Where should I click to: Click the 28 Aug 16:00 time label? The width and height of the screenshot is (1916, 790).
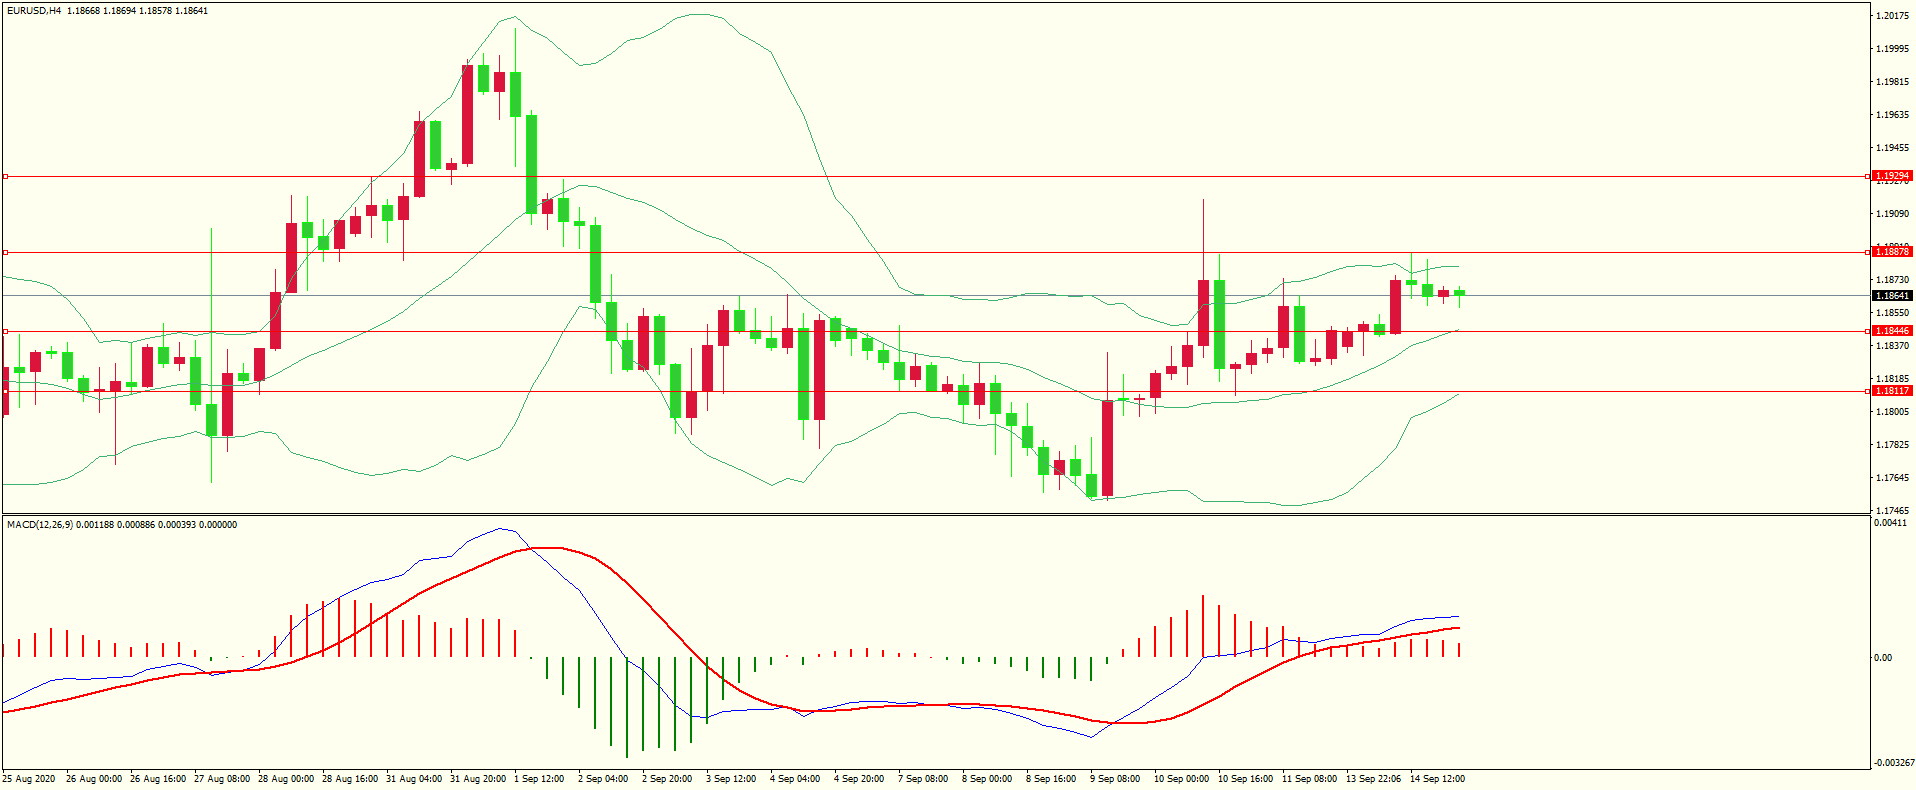[350, 779]
